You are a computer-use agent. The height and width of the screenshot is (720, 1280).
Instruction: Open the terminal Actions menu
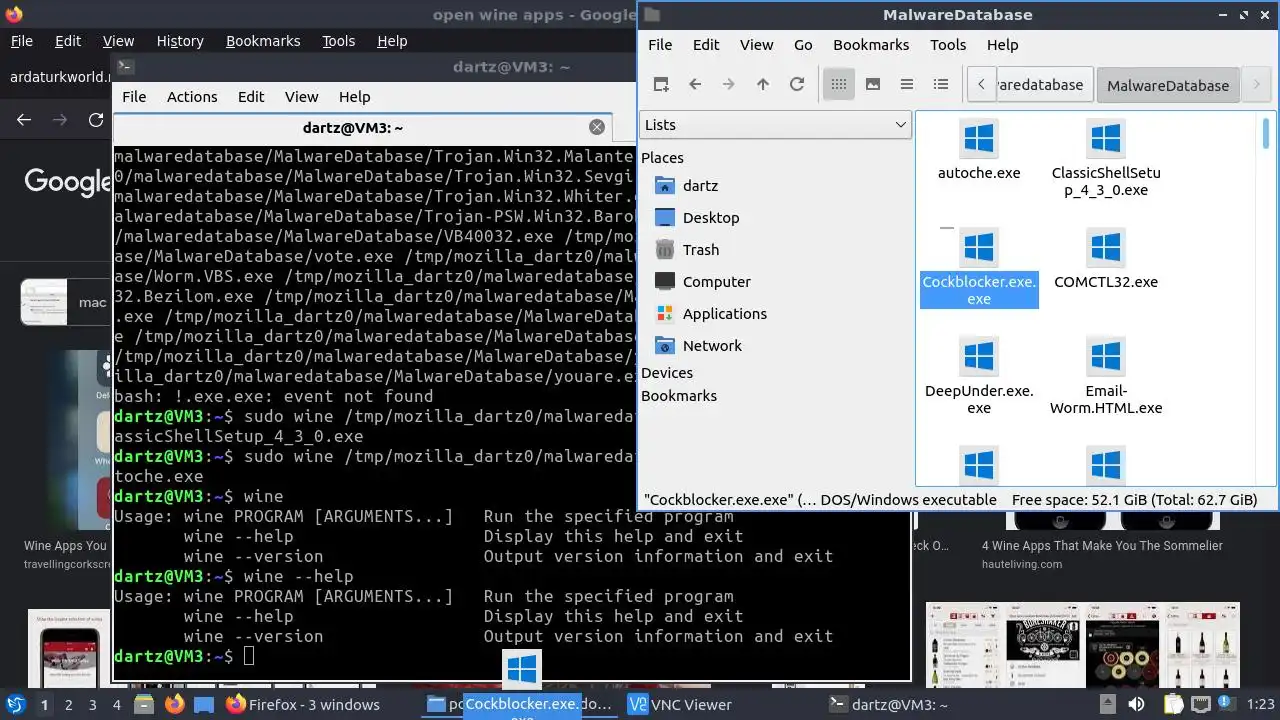click(192, 97)
